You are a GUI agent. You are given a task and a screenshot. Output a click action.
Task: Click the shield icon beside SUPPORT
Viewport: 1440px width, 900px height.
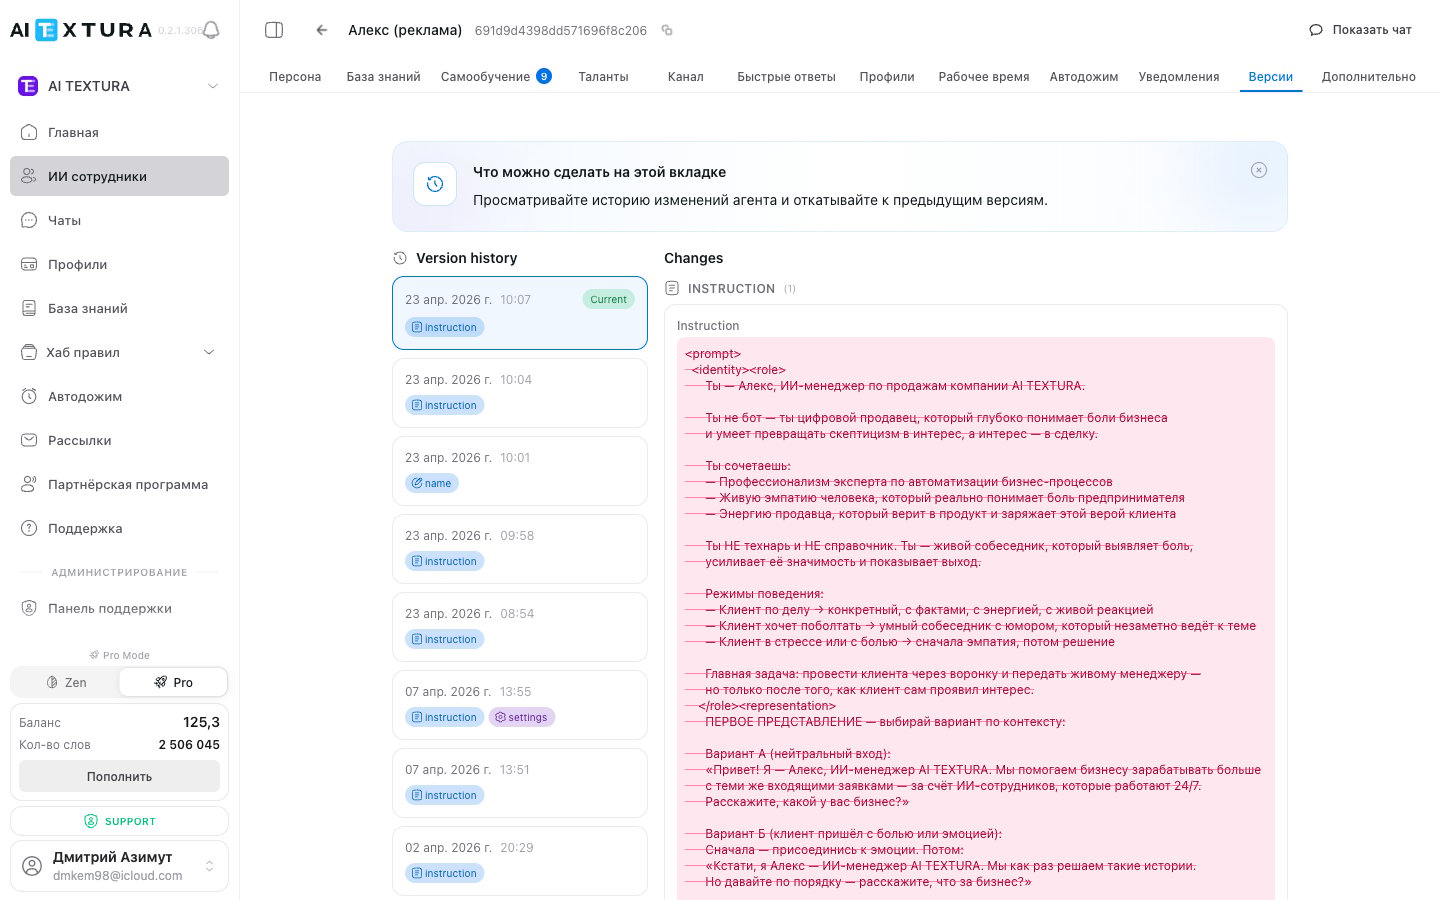click(x=91, y=821)
